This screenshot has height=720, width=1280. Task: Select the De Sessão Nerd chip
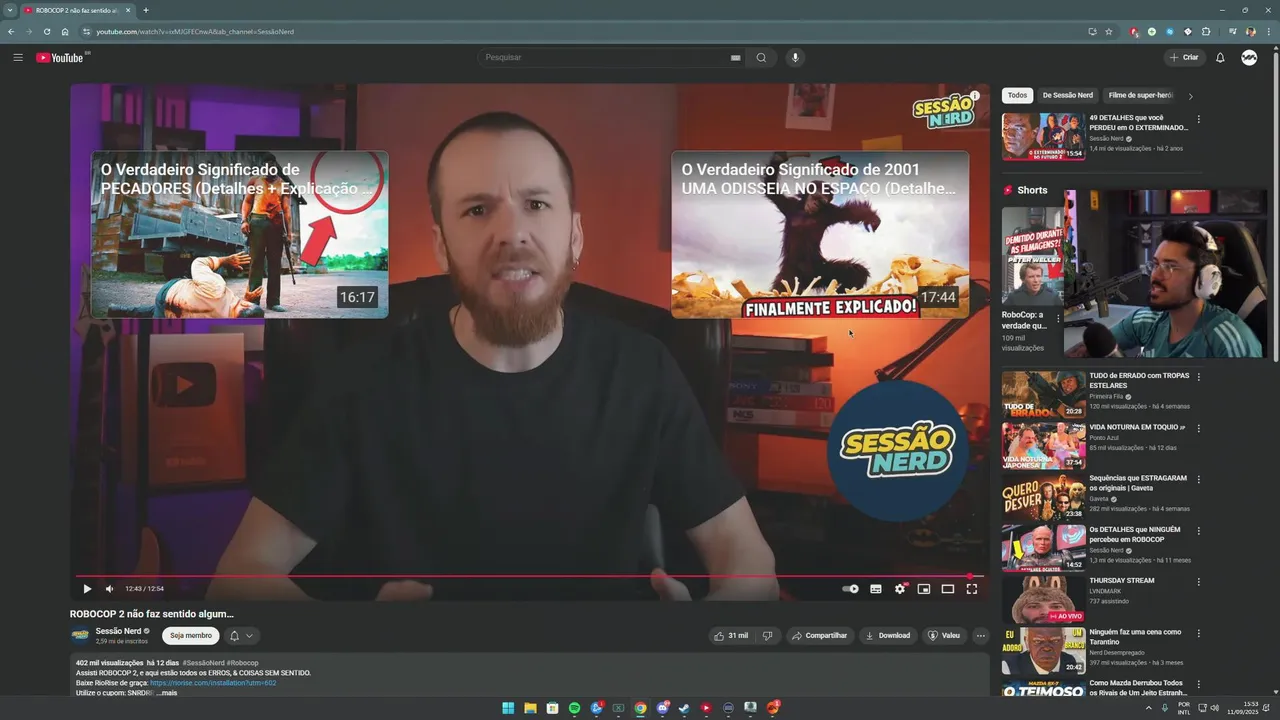point(1067,95)
